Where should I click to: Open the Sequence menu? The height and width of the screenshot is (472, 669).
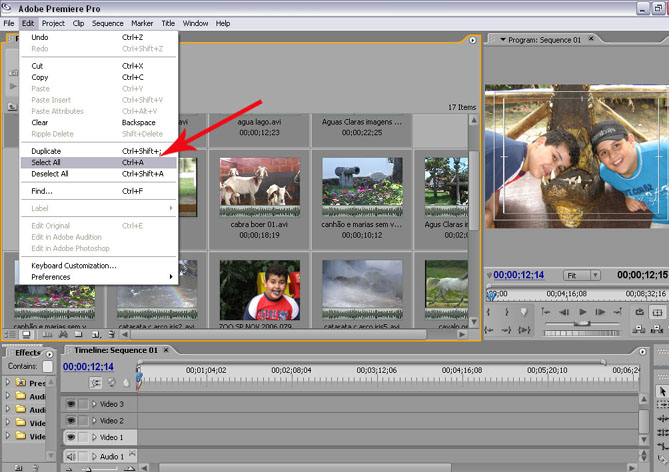click(107, 23)
